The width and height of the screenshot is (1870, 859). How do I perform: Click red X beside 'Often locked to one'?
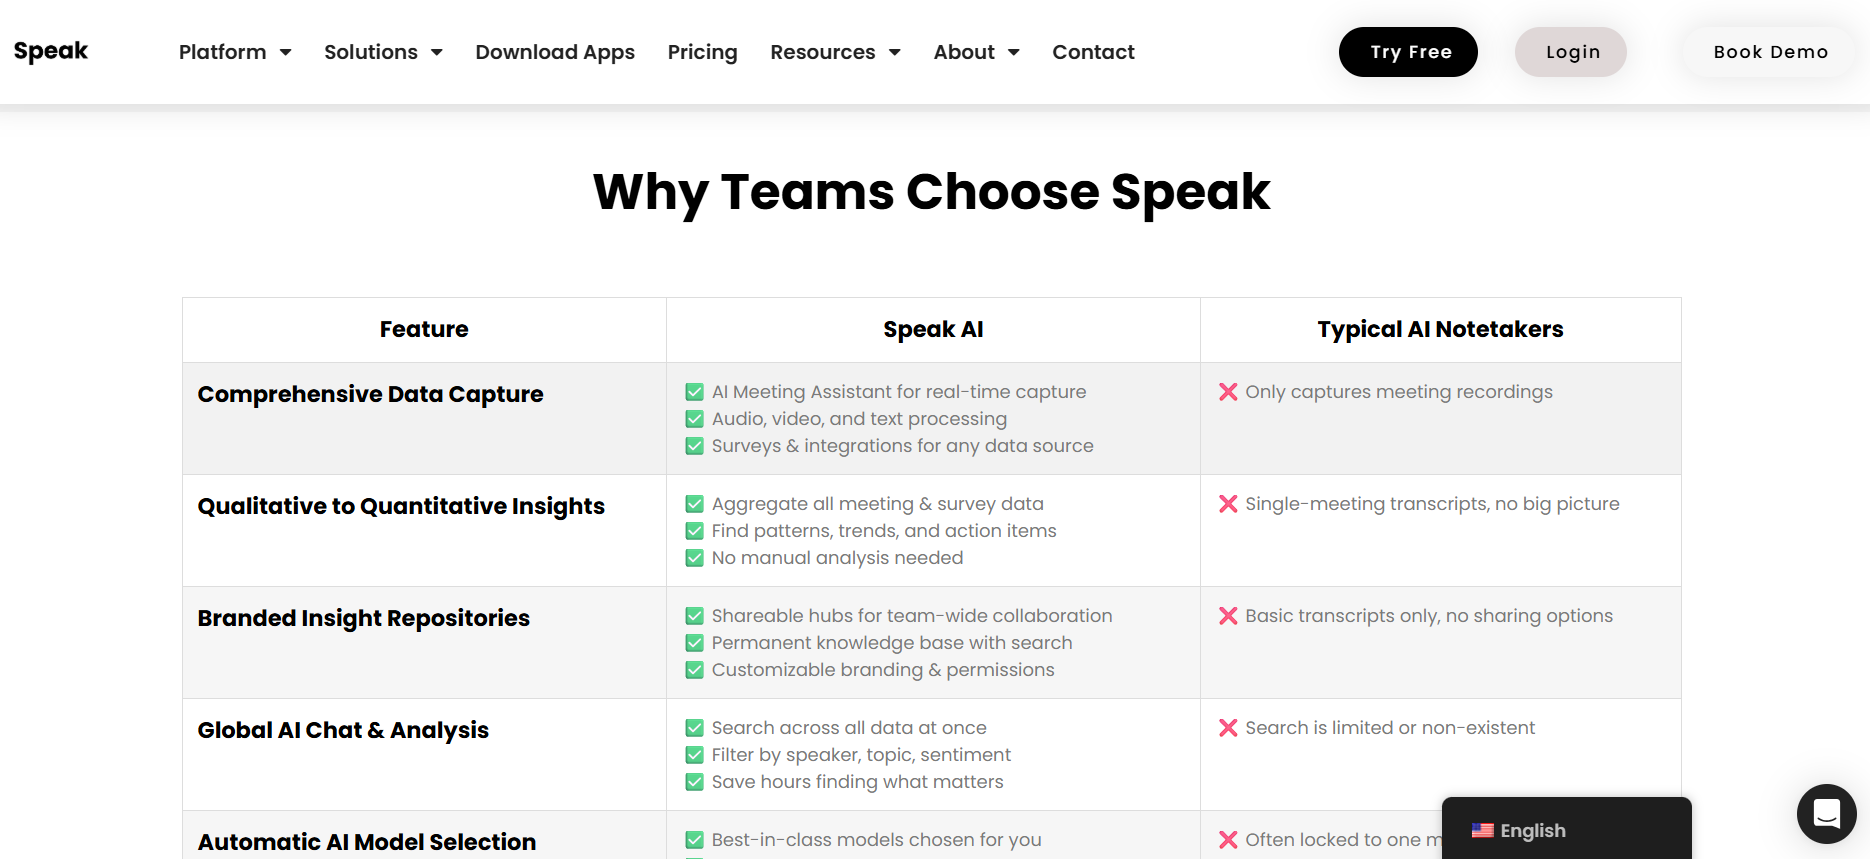point(1228,840)
